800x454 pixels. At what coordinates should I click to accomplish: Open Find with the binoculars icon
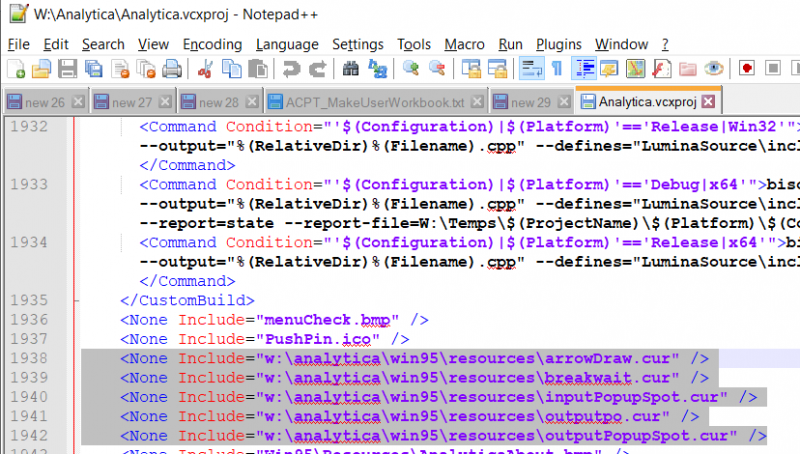[351, 69]
